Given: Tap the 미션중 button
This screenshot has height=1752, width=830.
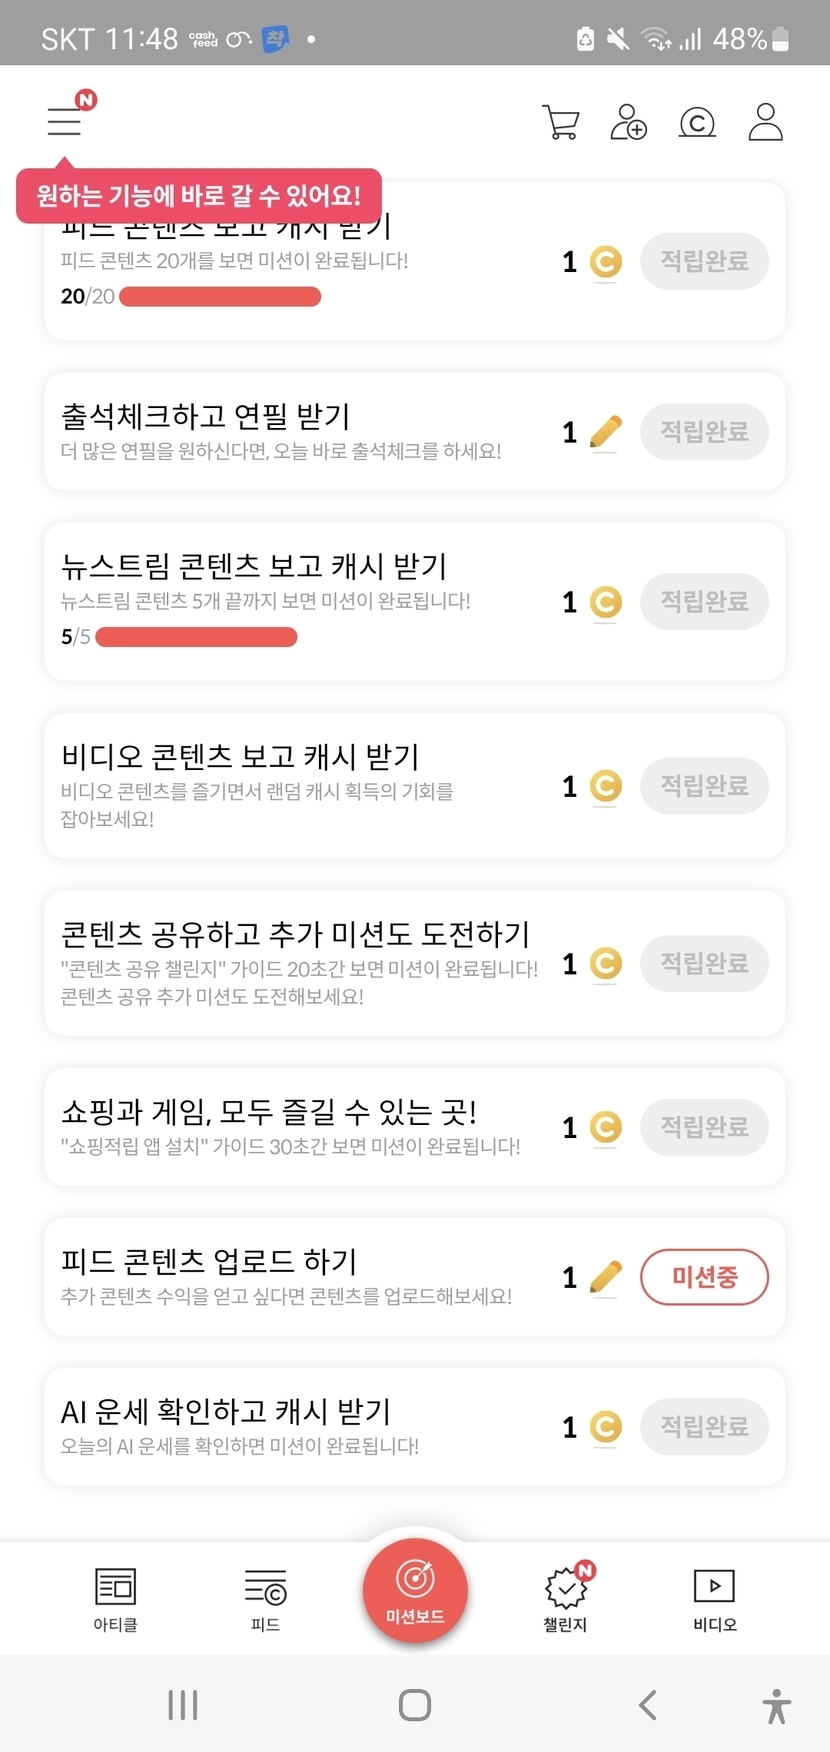Looking at the screenshot, I should tap(704, 1277).
